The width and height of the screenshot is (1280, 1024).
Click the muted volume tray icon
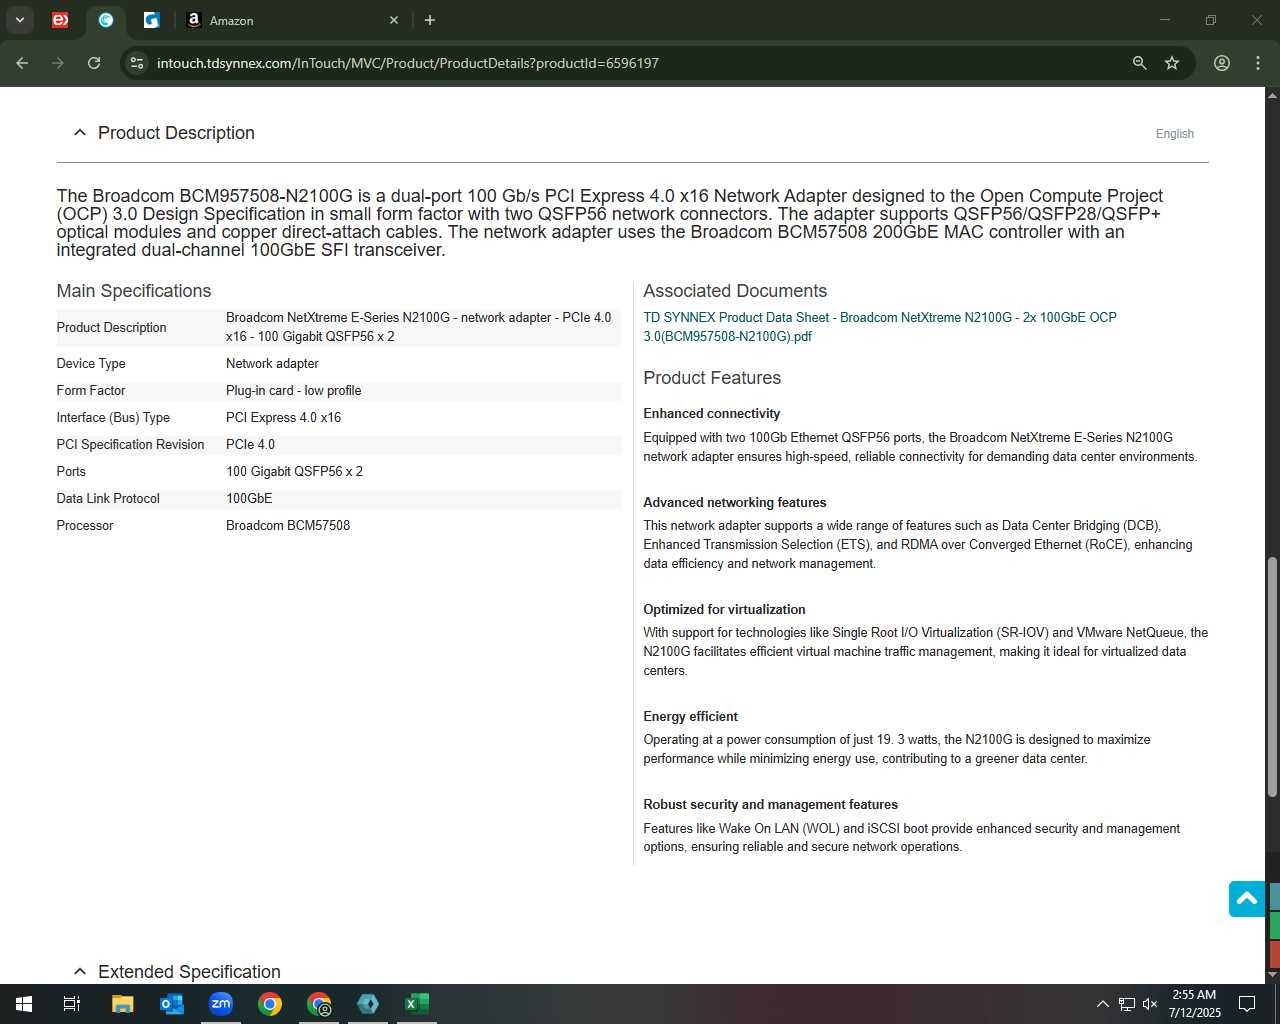(x=1150, y=1004)
